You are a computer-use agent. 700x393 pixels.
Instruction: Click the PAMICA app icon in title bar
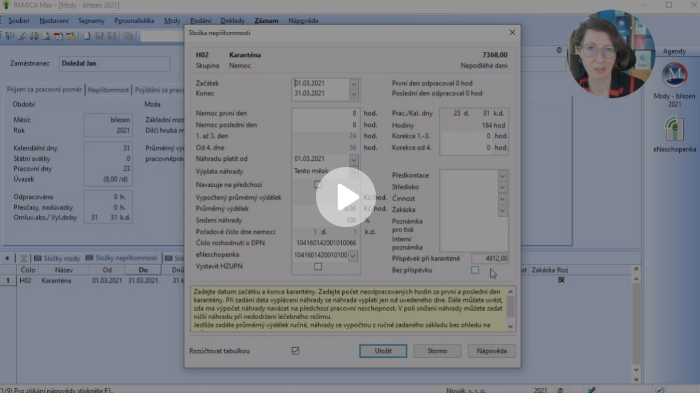point(6,5)
